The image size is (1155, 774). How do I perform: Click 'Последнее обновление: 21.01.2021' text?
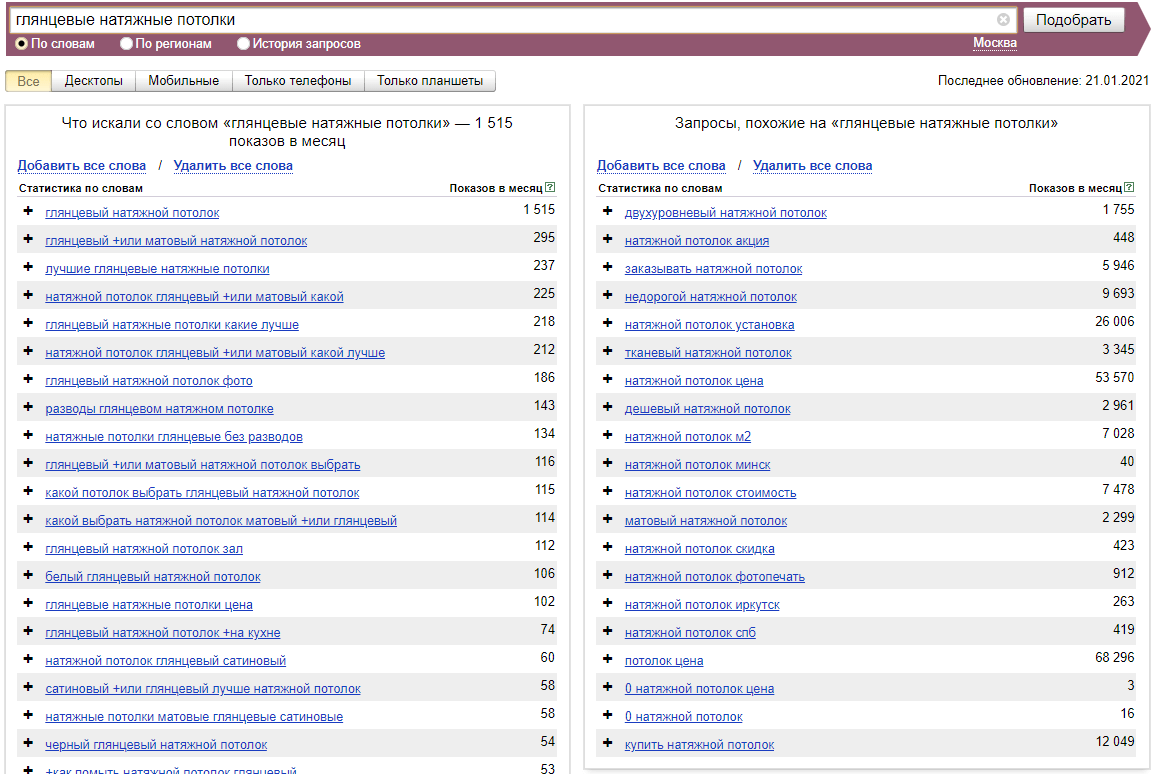pos(1043,80)
